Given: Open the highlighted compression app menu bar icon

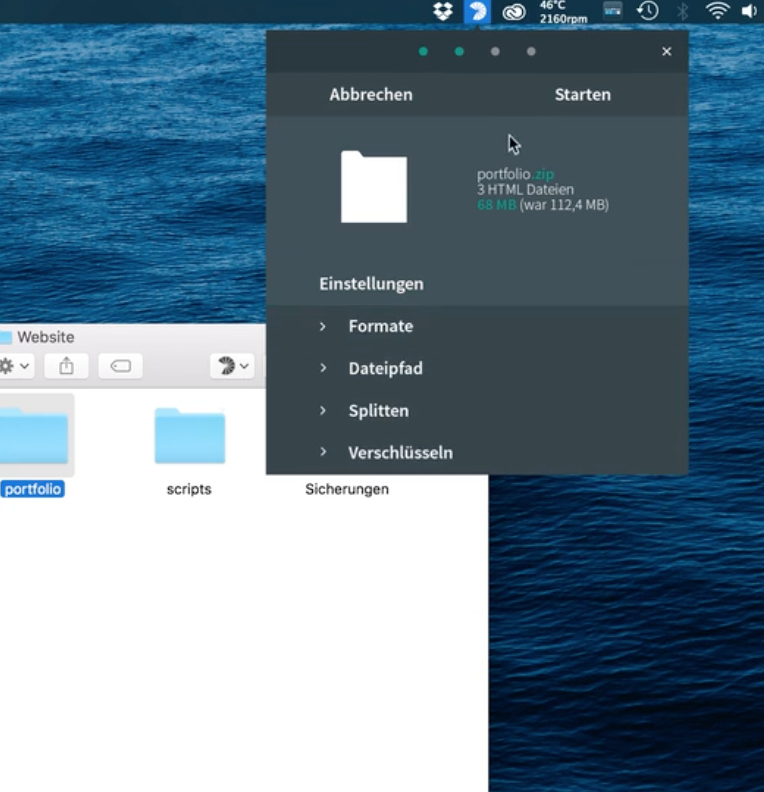Looking at the screenshot, I should click(477, 11).
